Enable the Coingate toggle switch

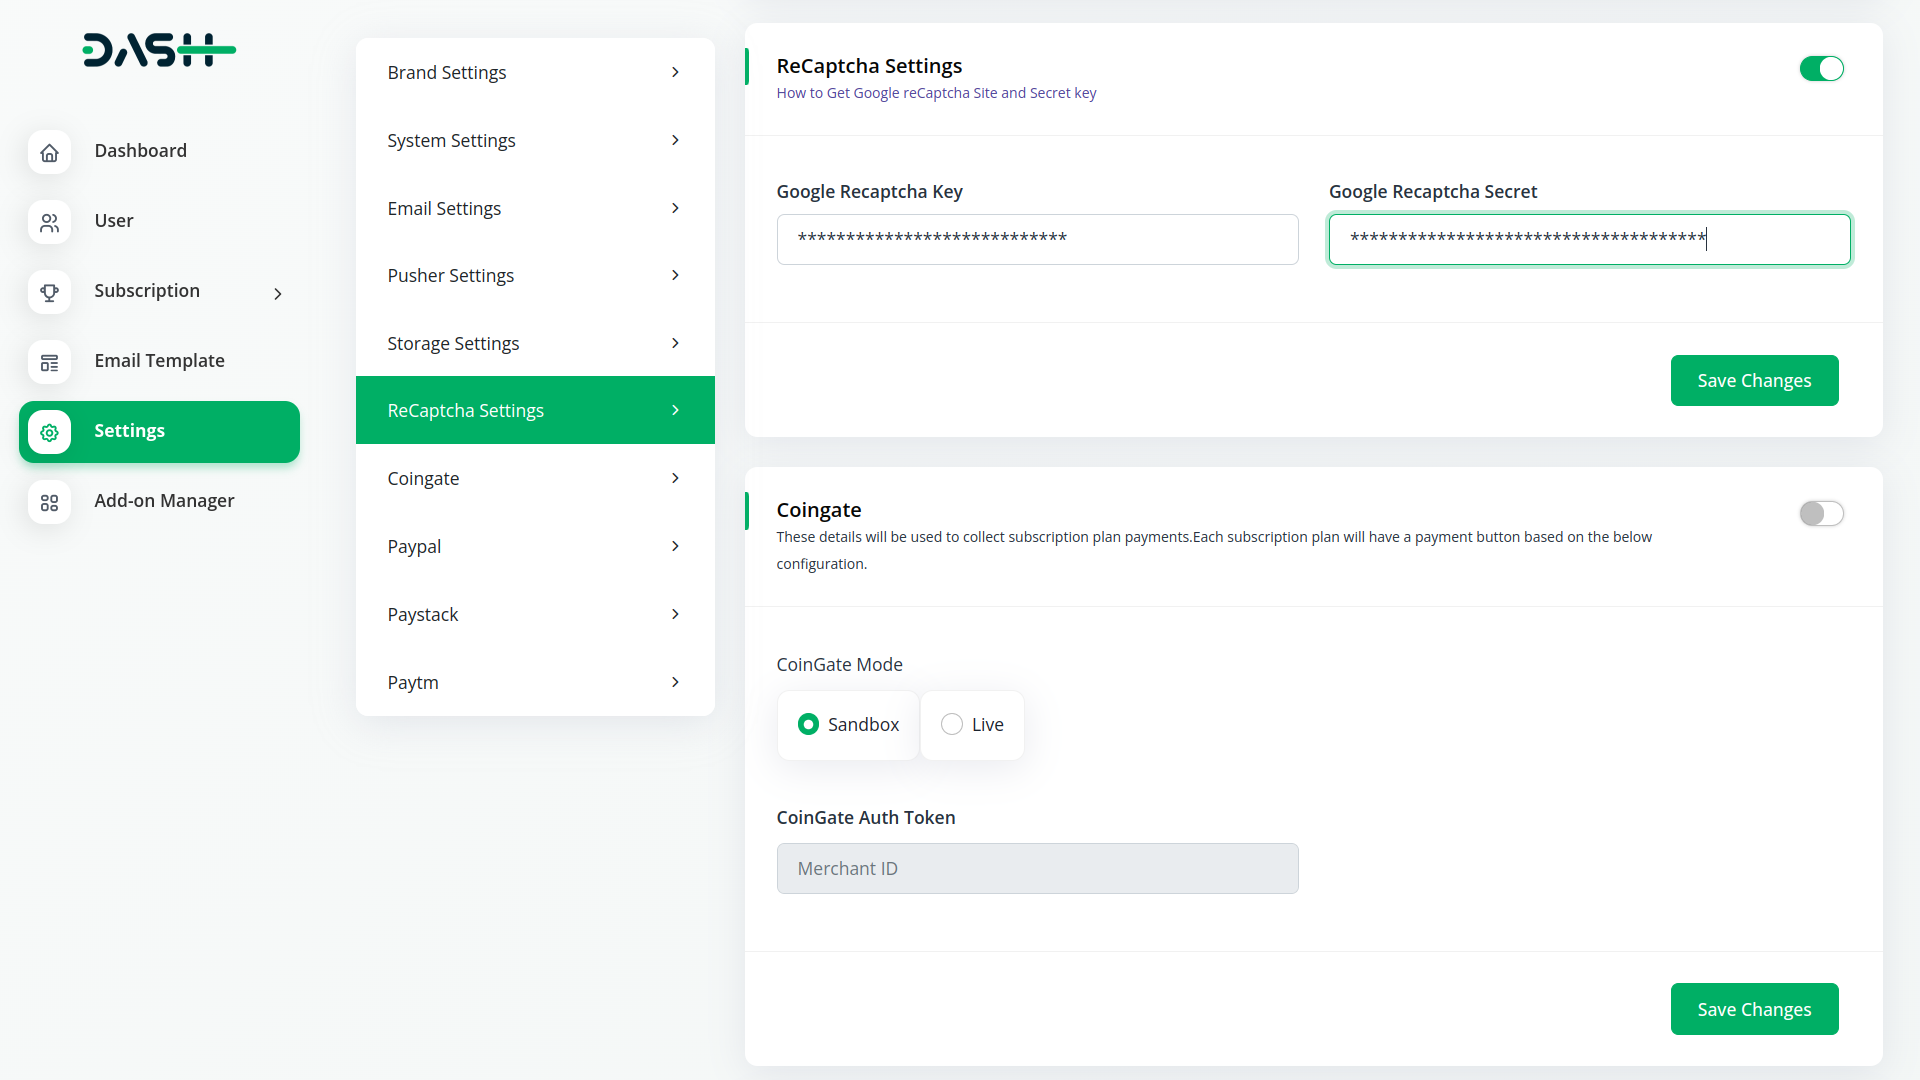[x=1821, y=513]
